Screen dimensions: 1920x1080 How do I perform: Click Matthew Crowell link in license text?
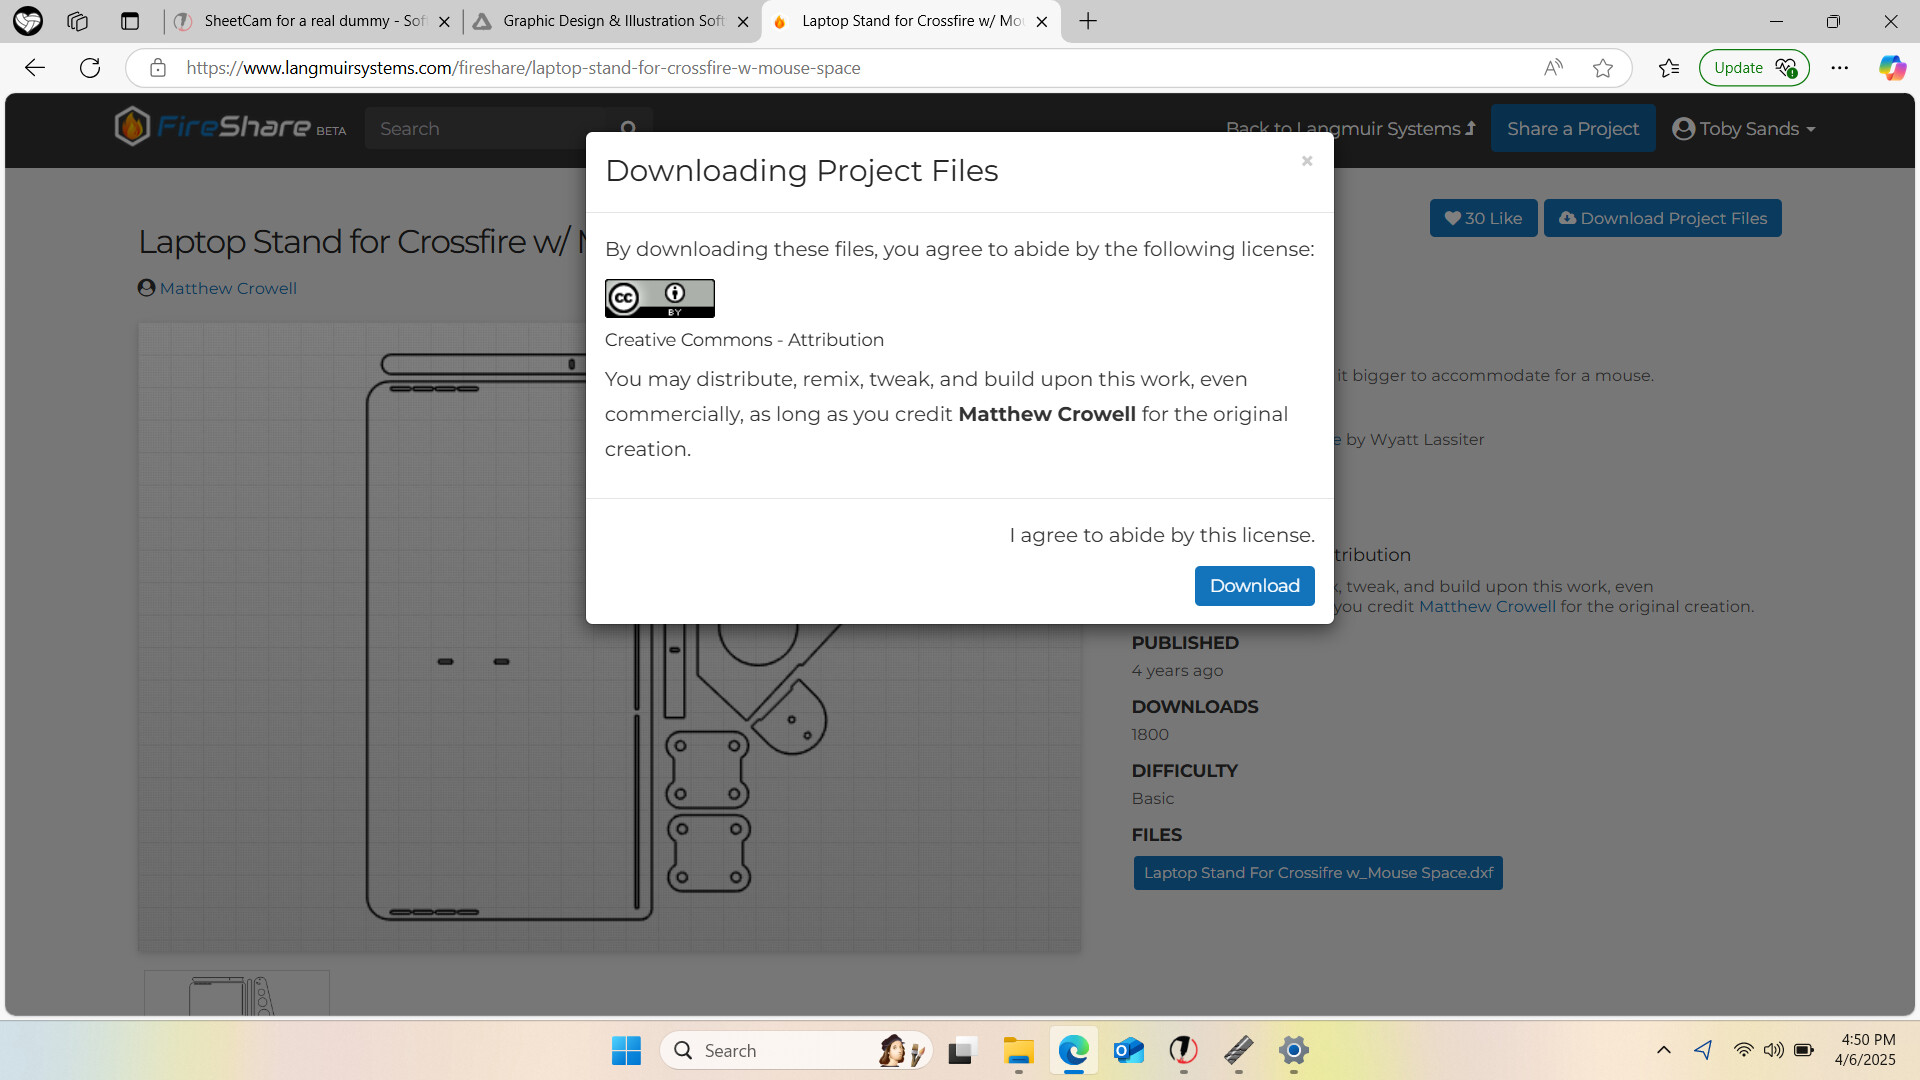coord(1487,606)
